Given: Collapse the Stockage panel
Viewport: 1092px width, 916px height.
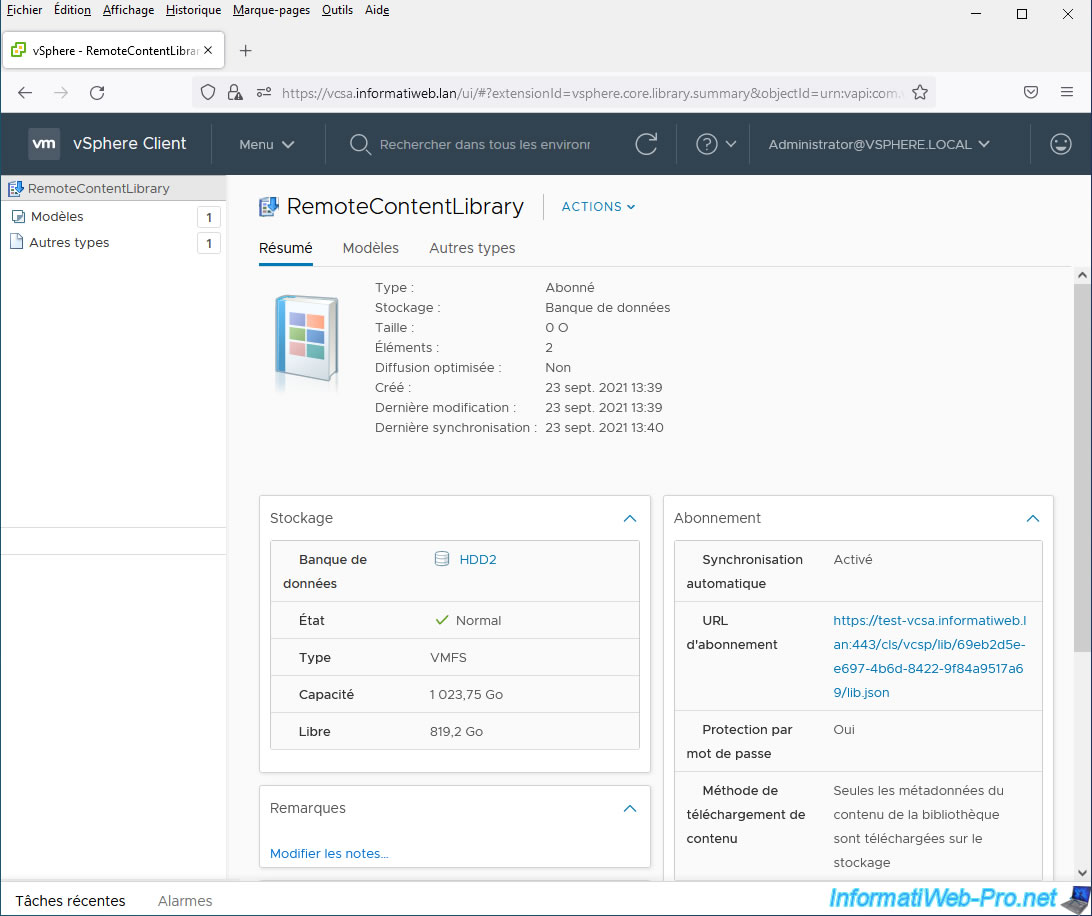Looking at the screenshot, I should coord(629,518).
